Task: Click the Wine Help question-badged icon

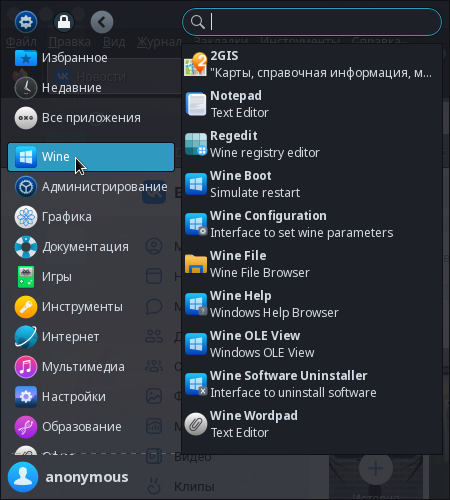Action: click(x=196, y=304)
